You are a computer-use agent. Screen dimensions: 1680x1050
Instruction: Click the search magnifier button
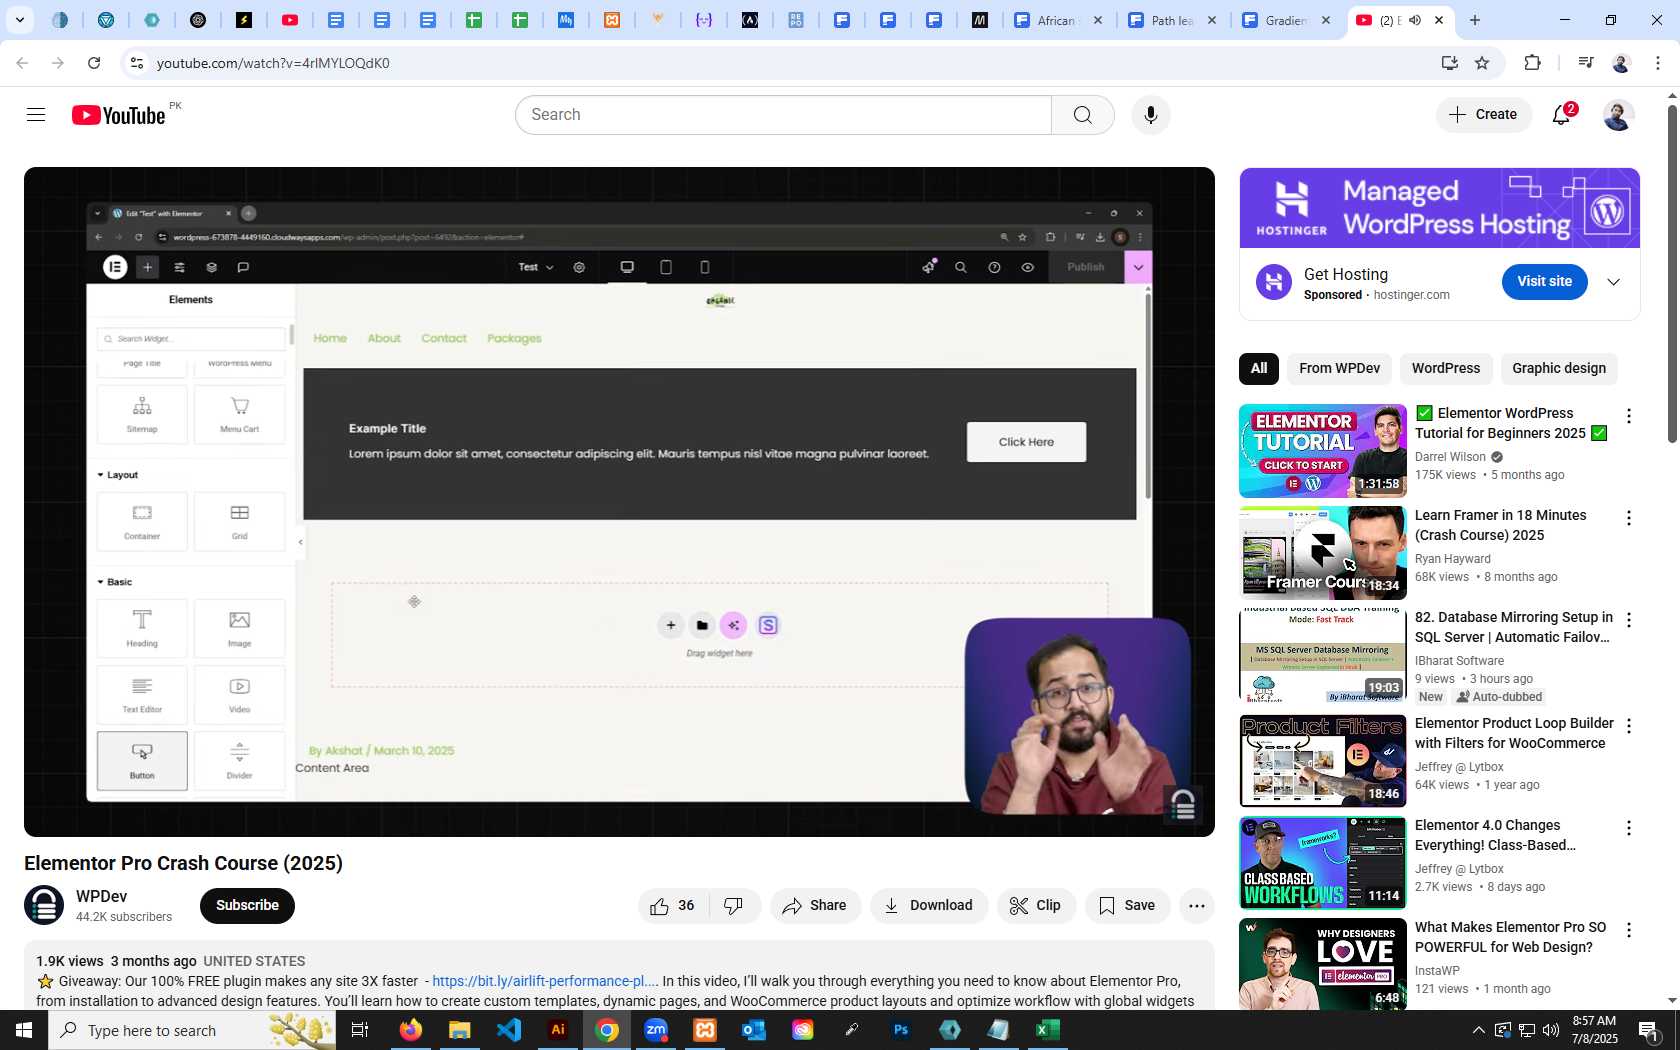(1083, 115)
